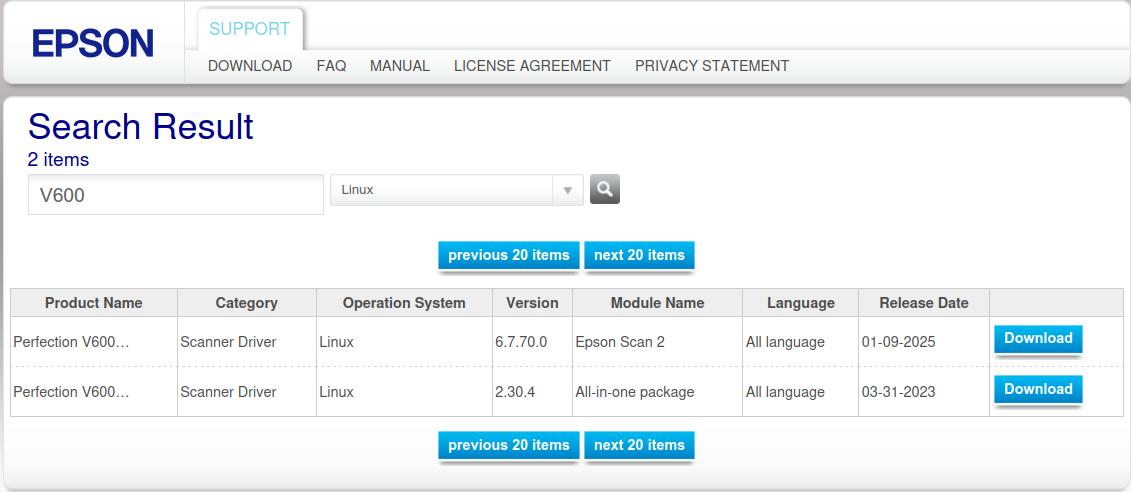Click the Module Name column header
1131x492 pixels.
click(x=657, y=303)
